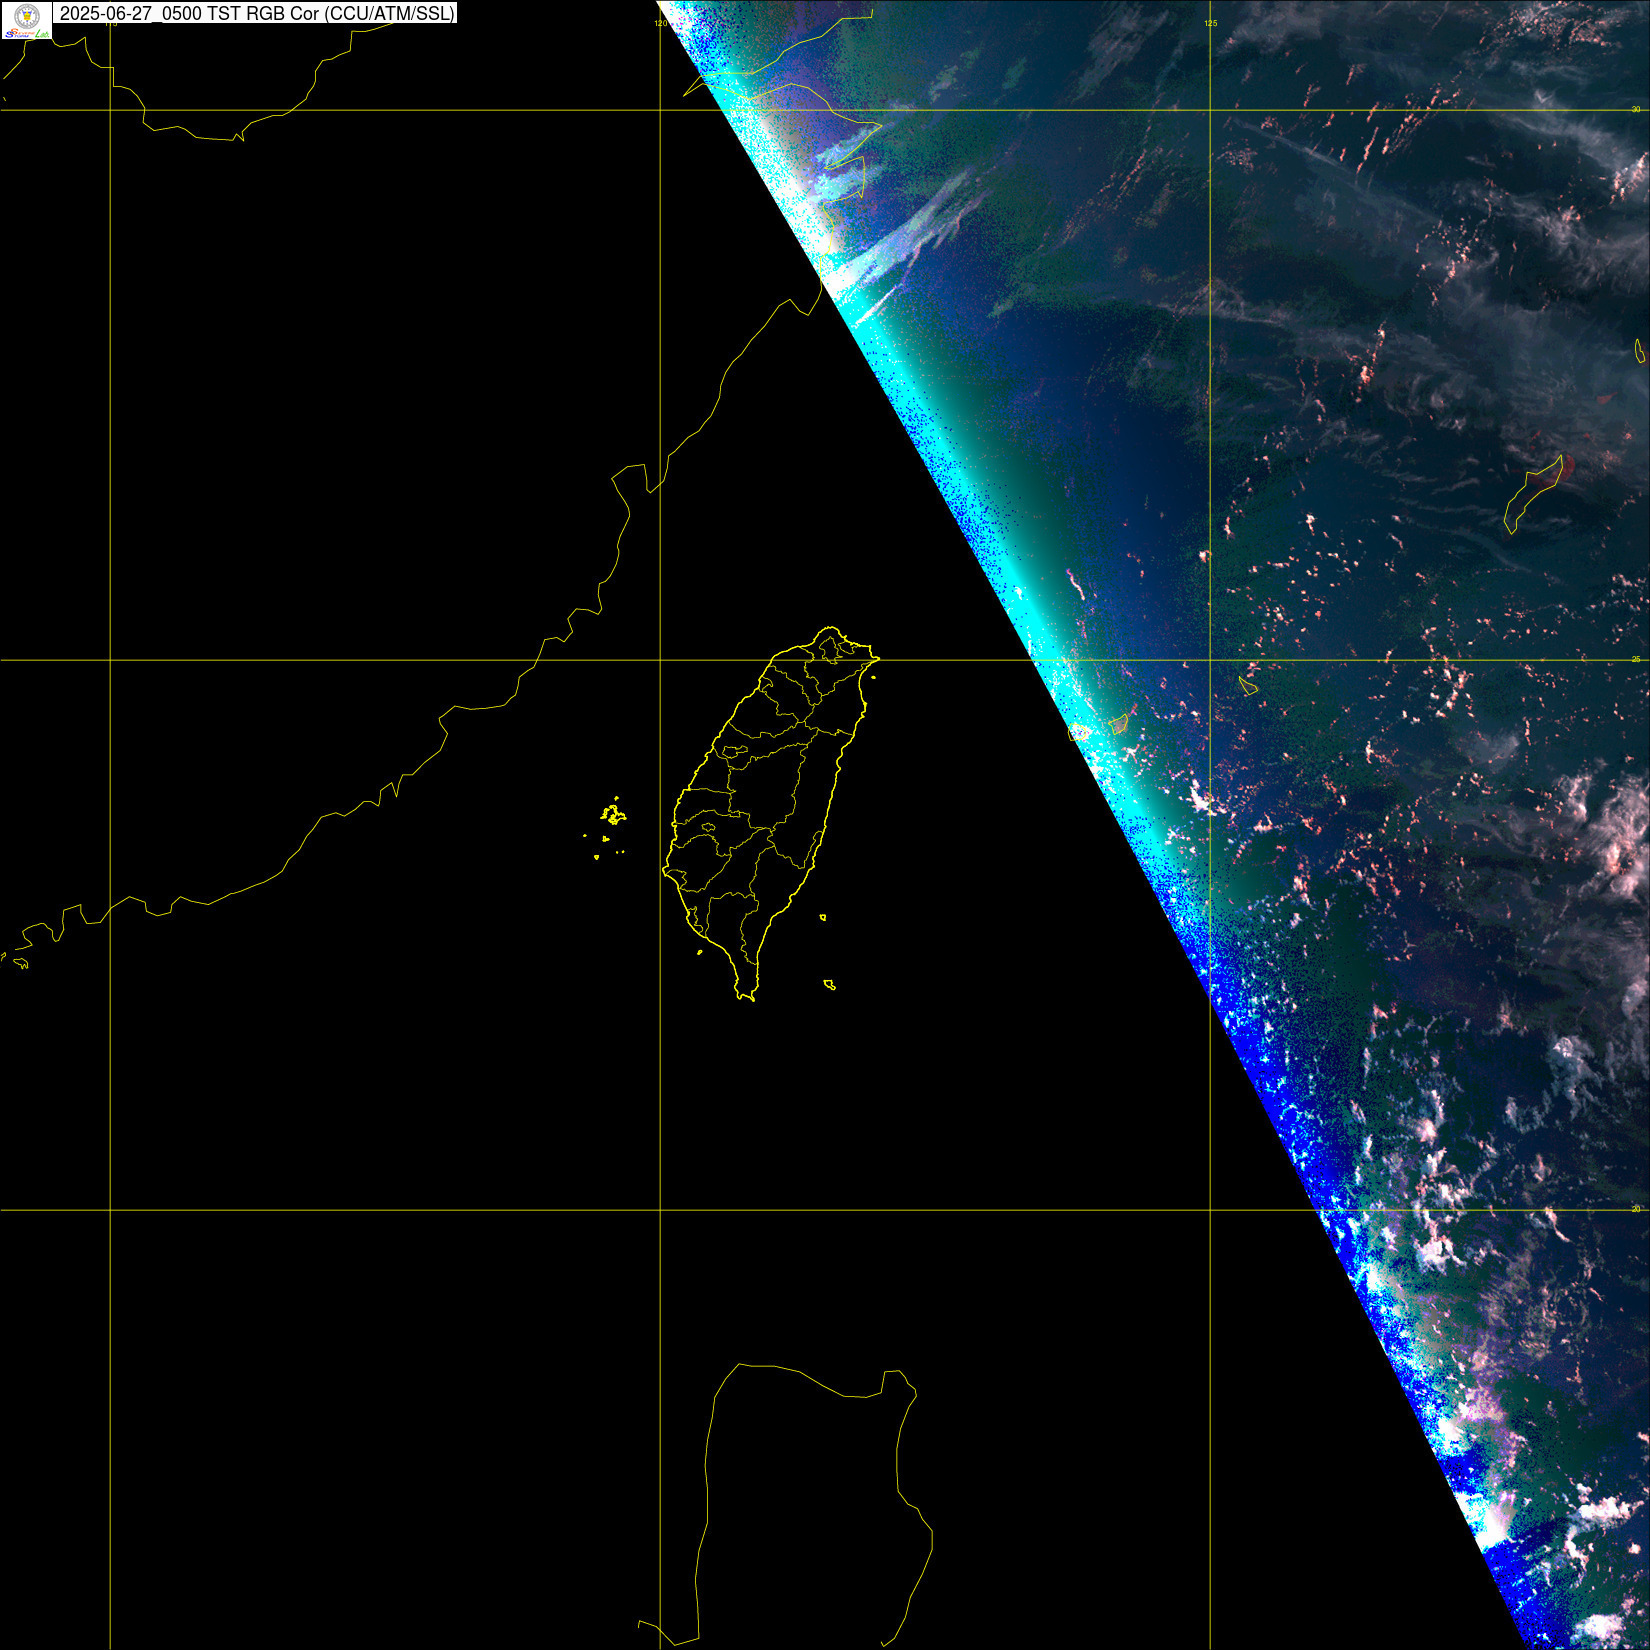This screenshot has height=1650, width=1650.
Task: Click the 125 longitude label
Action: coord(1210,23)
